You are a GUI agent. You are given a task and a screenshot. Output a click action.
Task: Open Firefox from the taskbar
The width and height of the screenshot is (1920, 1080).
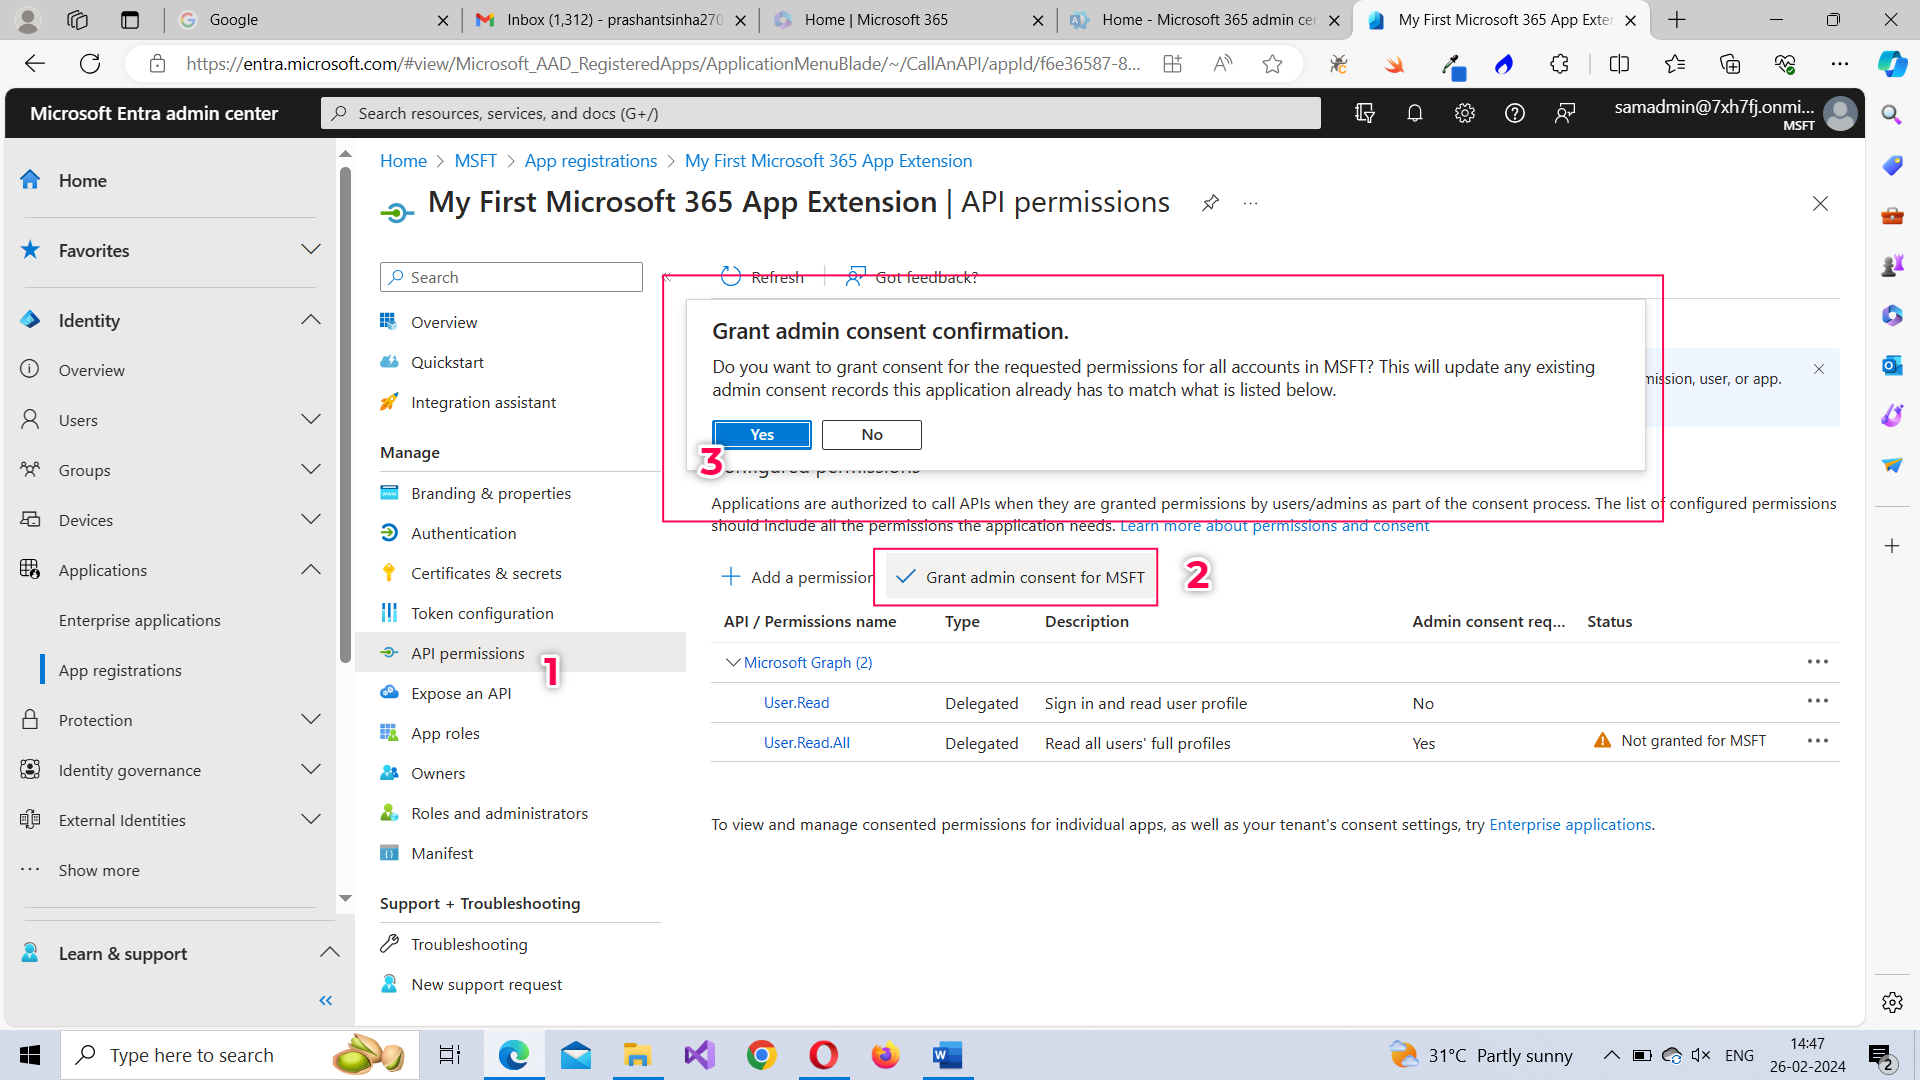point(885,1055)
